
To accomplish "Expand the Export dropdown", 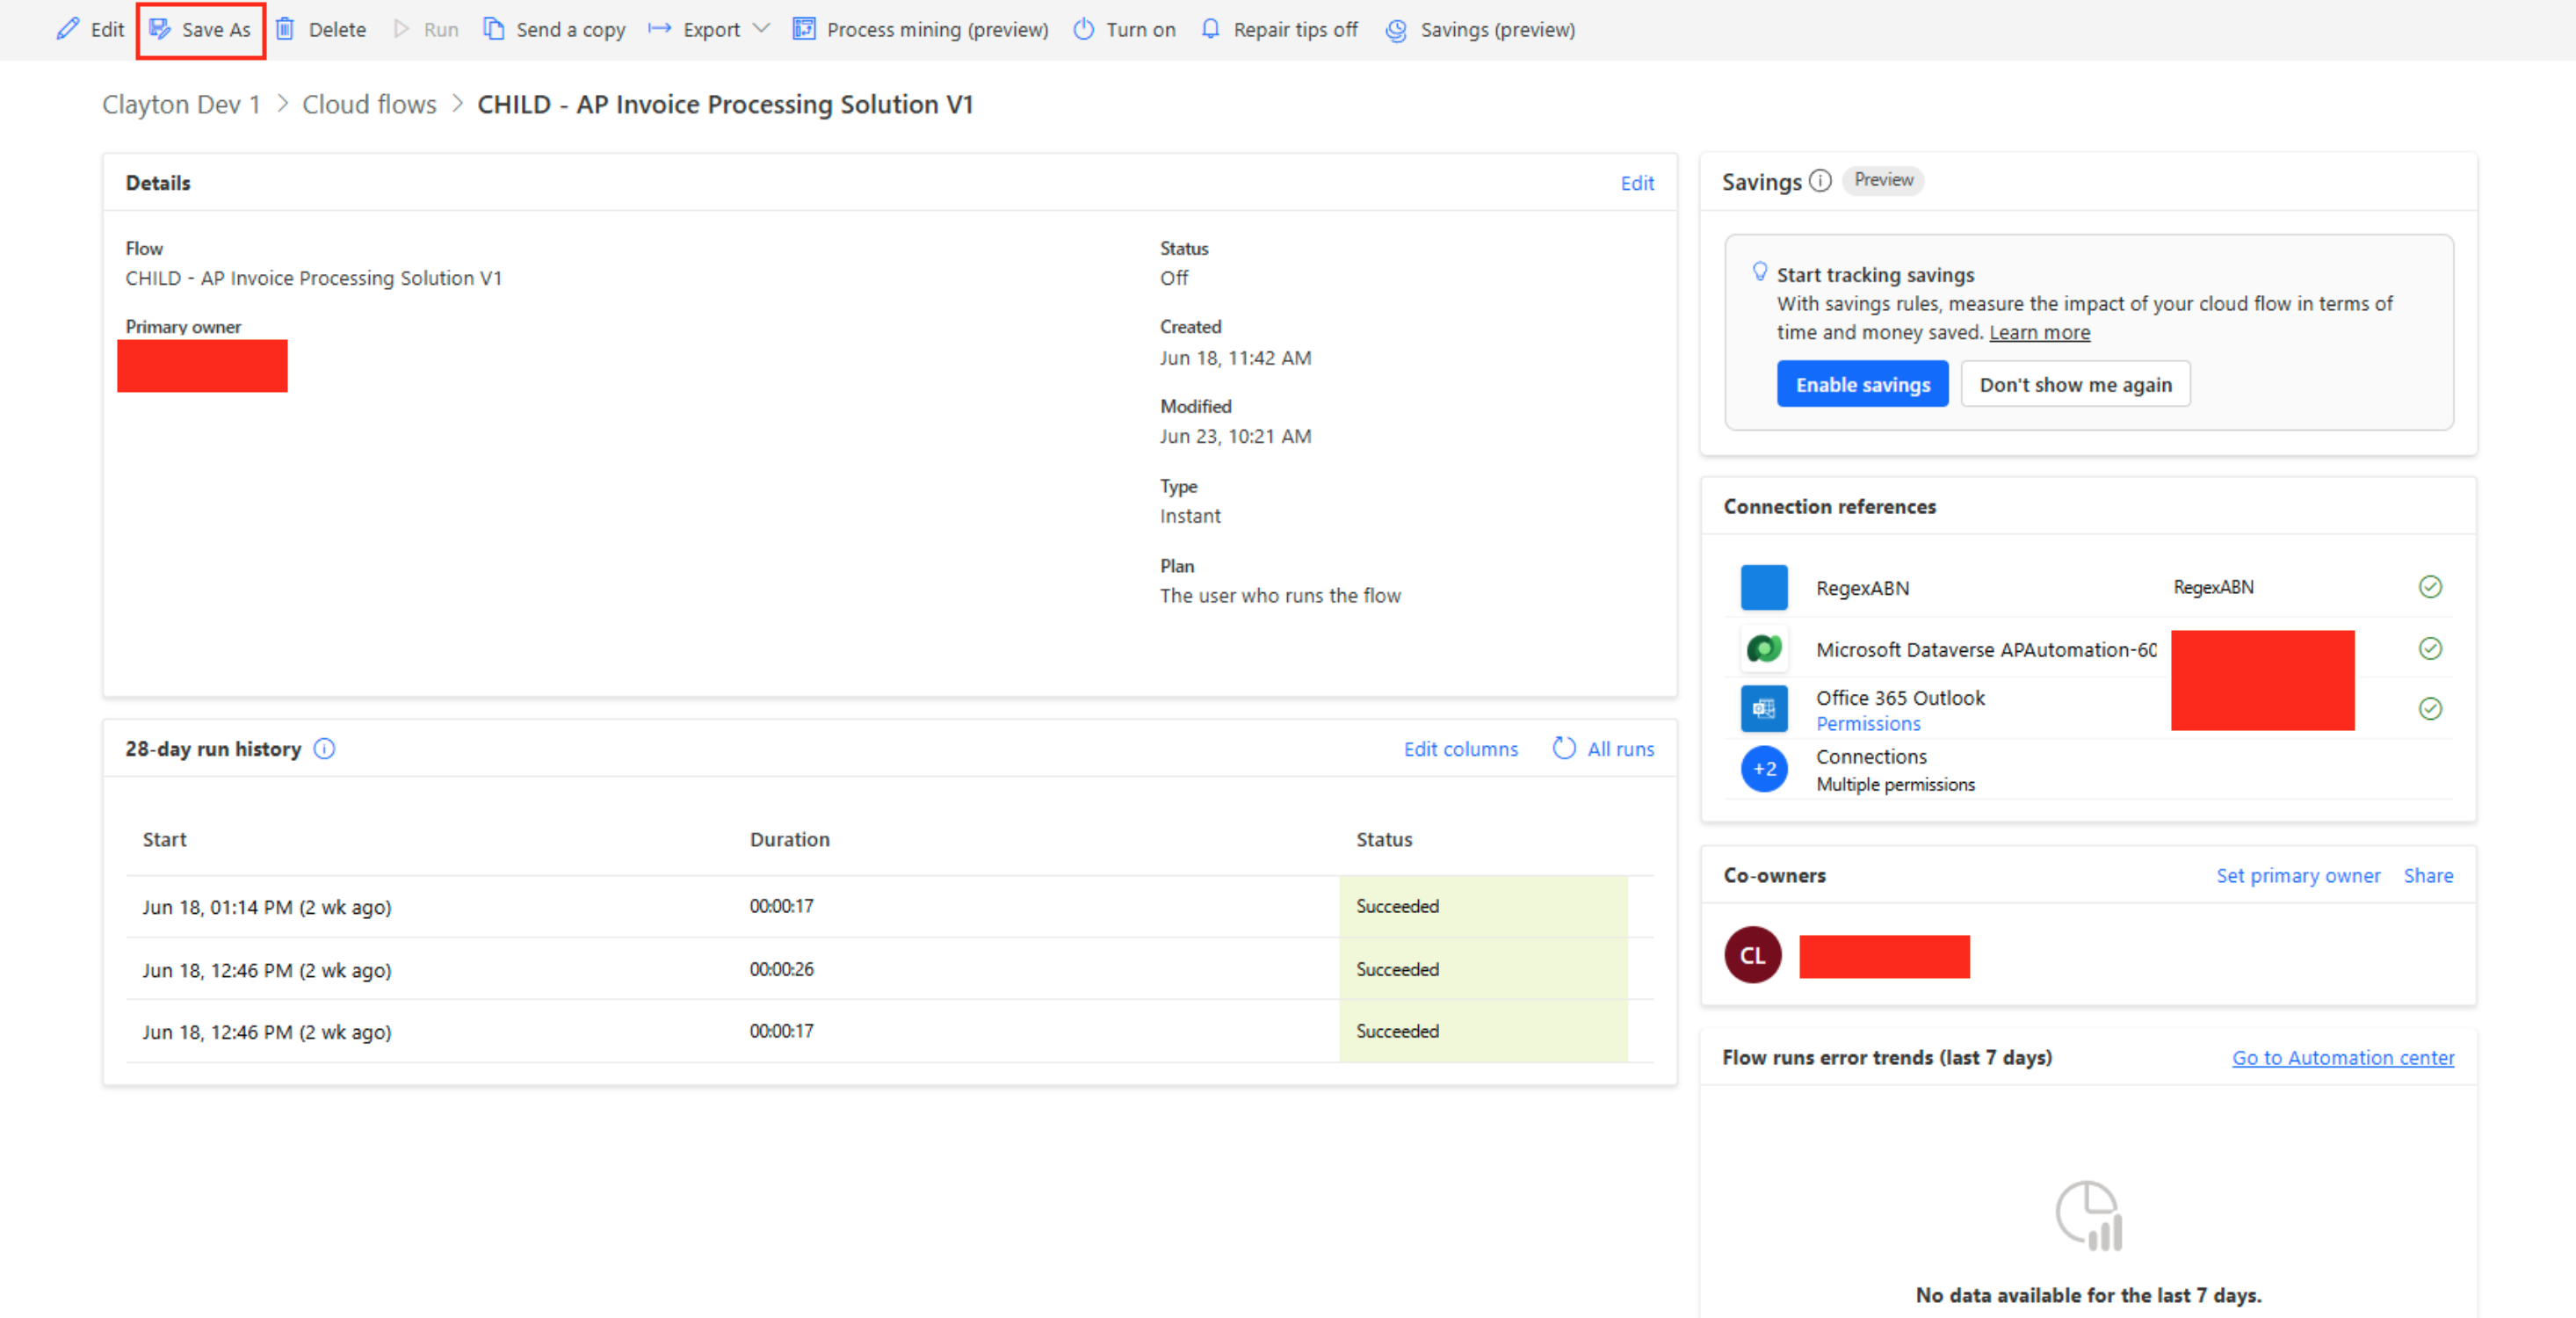I will click(x=761, y=29).
